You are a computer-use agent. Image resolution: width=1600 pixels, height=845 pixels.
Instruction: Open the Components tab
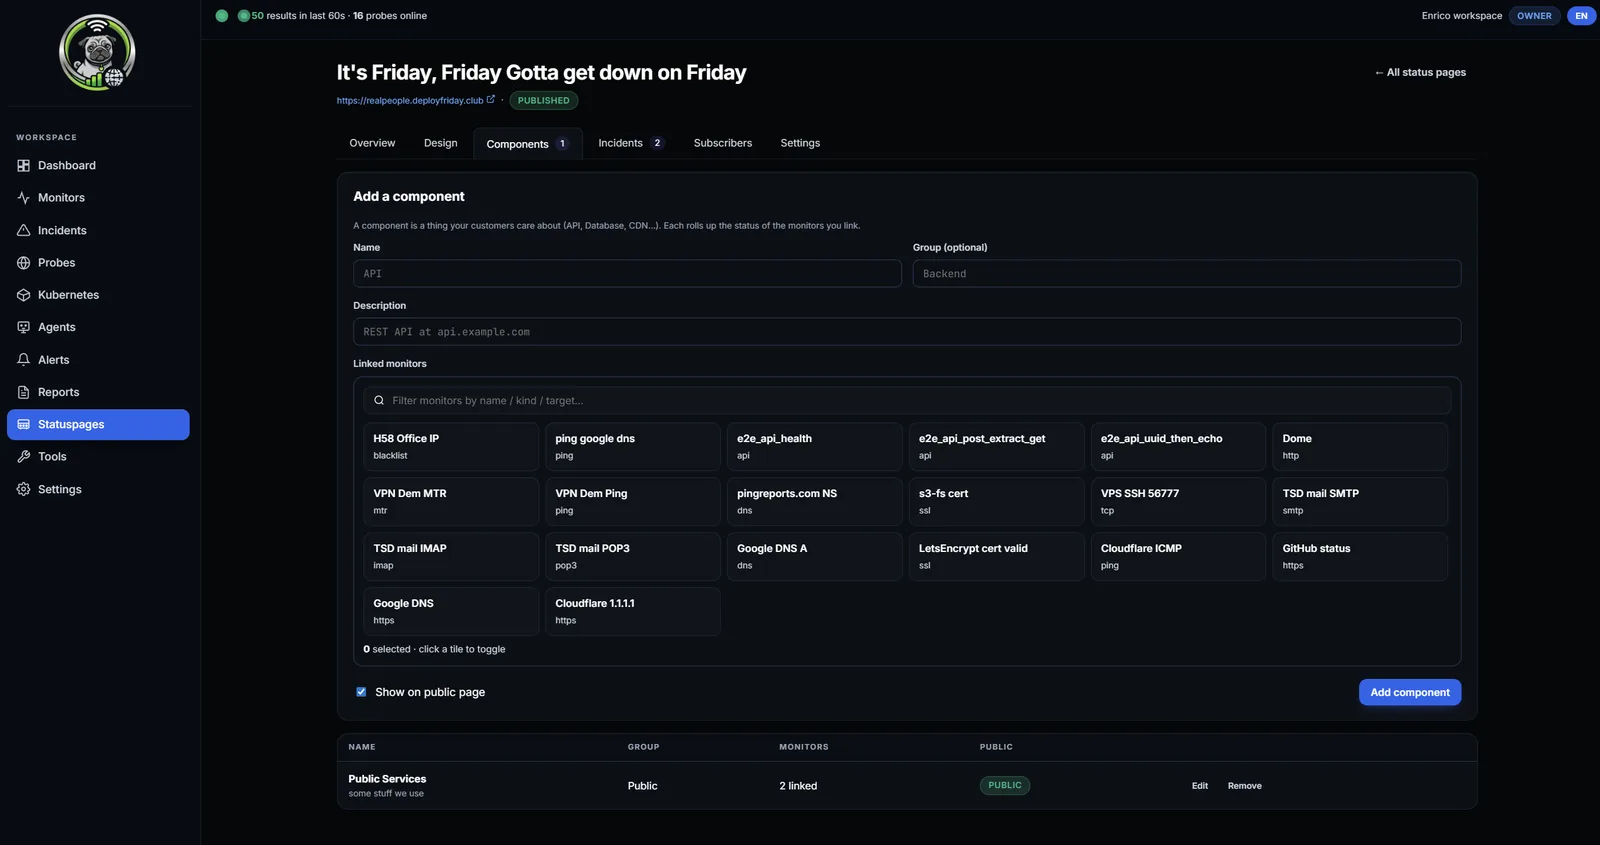528,144
